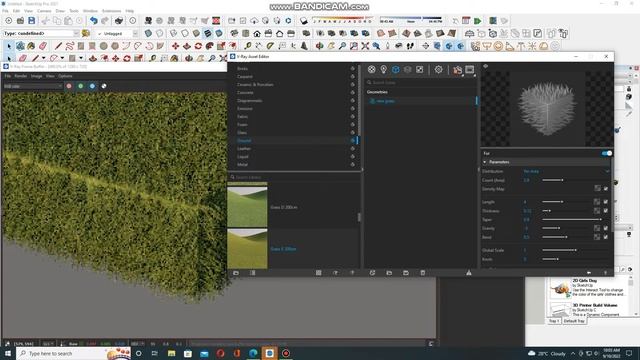This screenshot has height=360, width=640.
Task: Select the Move tool with red arrows
Action: tap(175, 46)
